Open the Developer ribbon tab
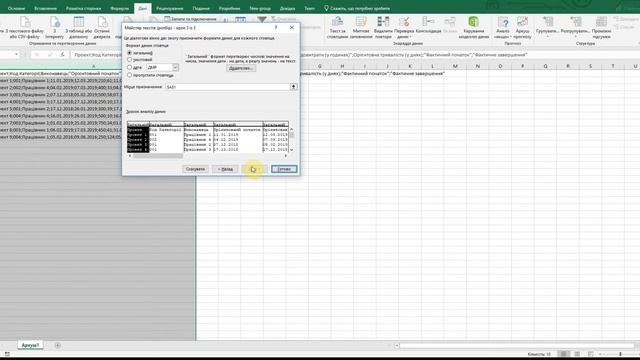Image resolution: width=640 pixels, height=360 pixels. [229, 8]
